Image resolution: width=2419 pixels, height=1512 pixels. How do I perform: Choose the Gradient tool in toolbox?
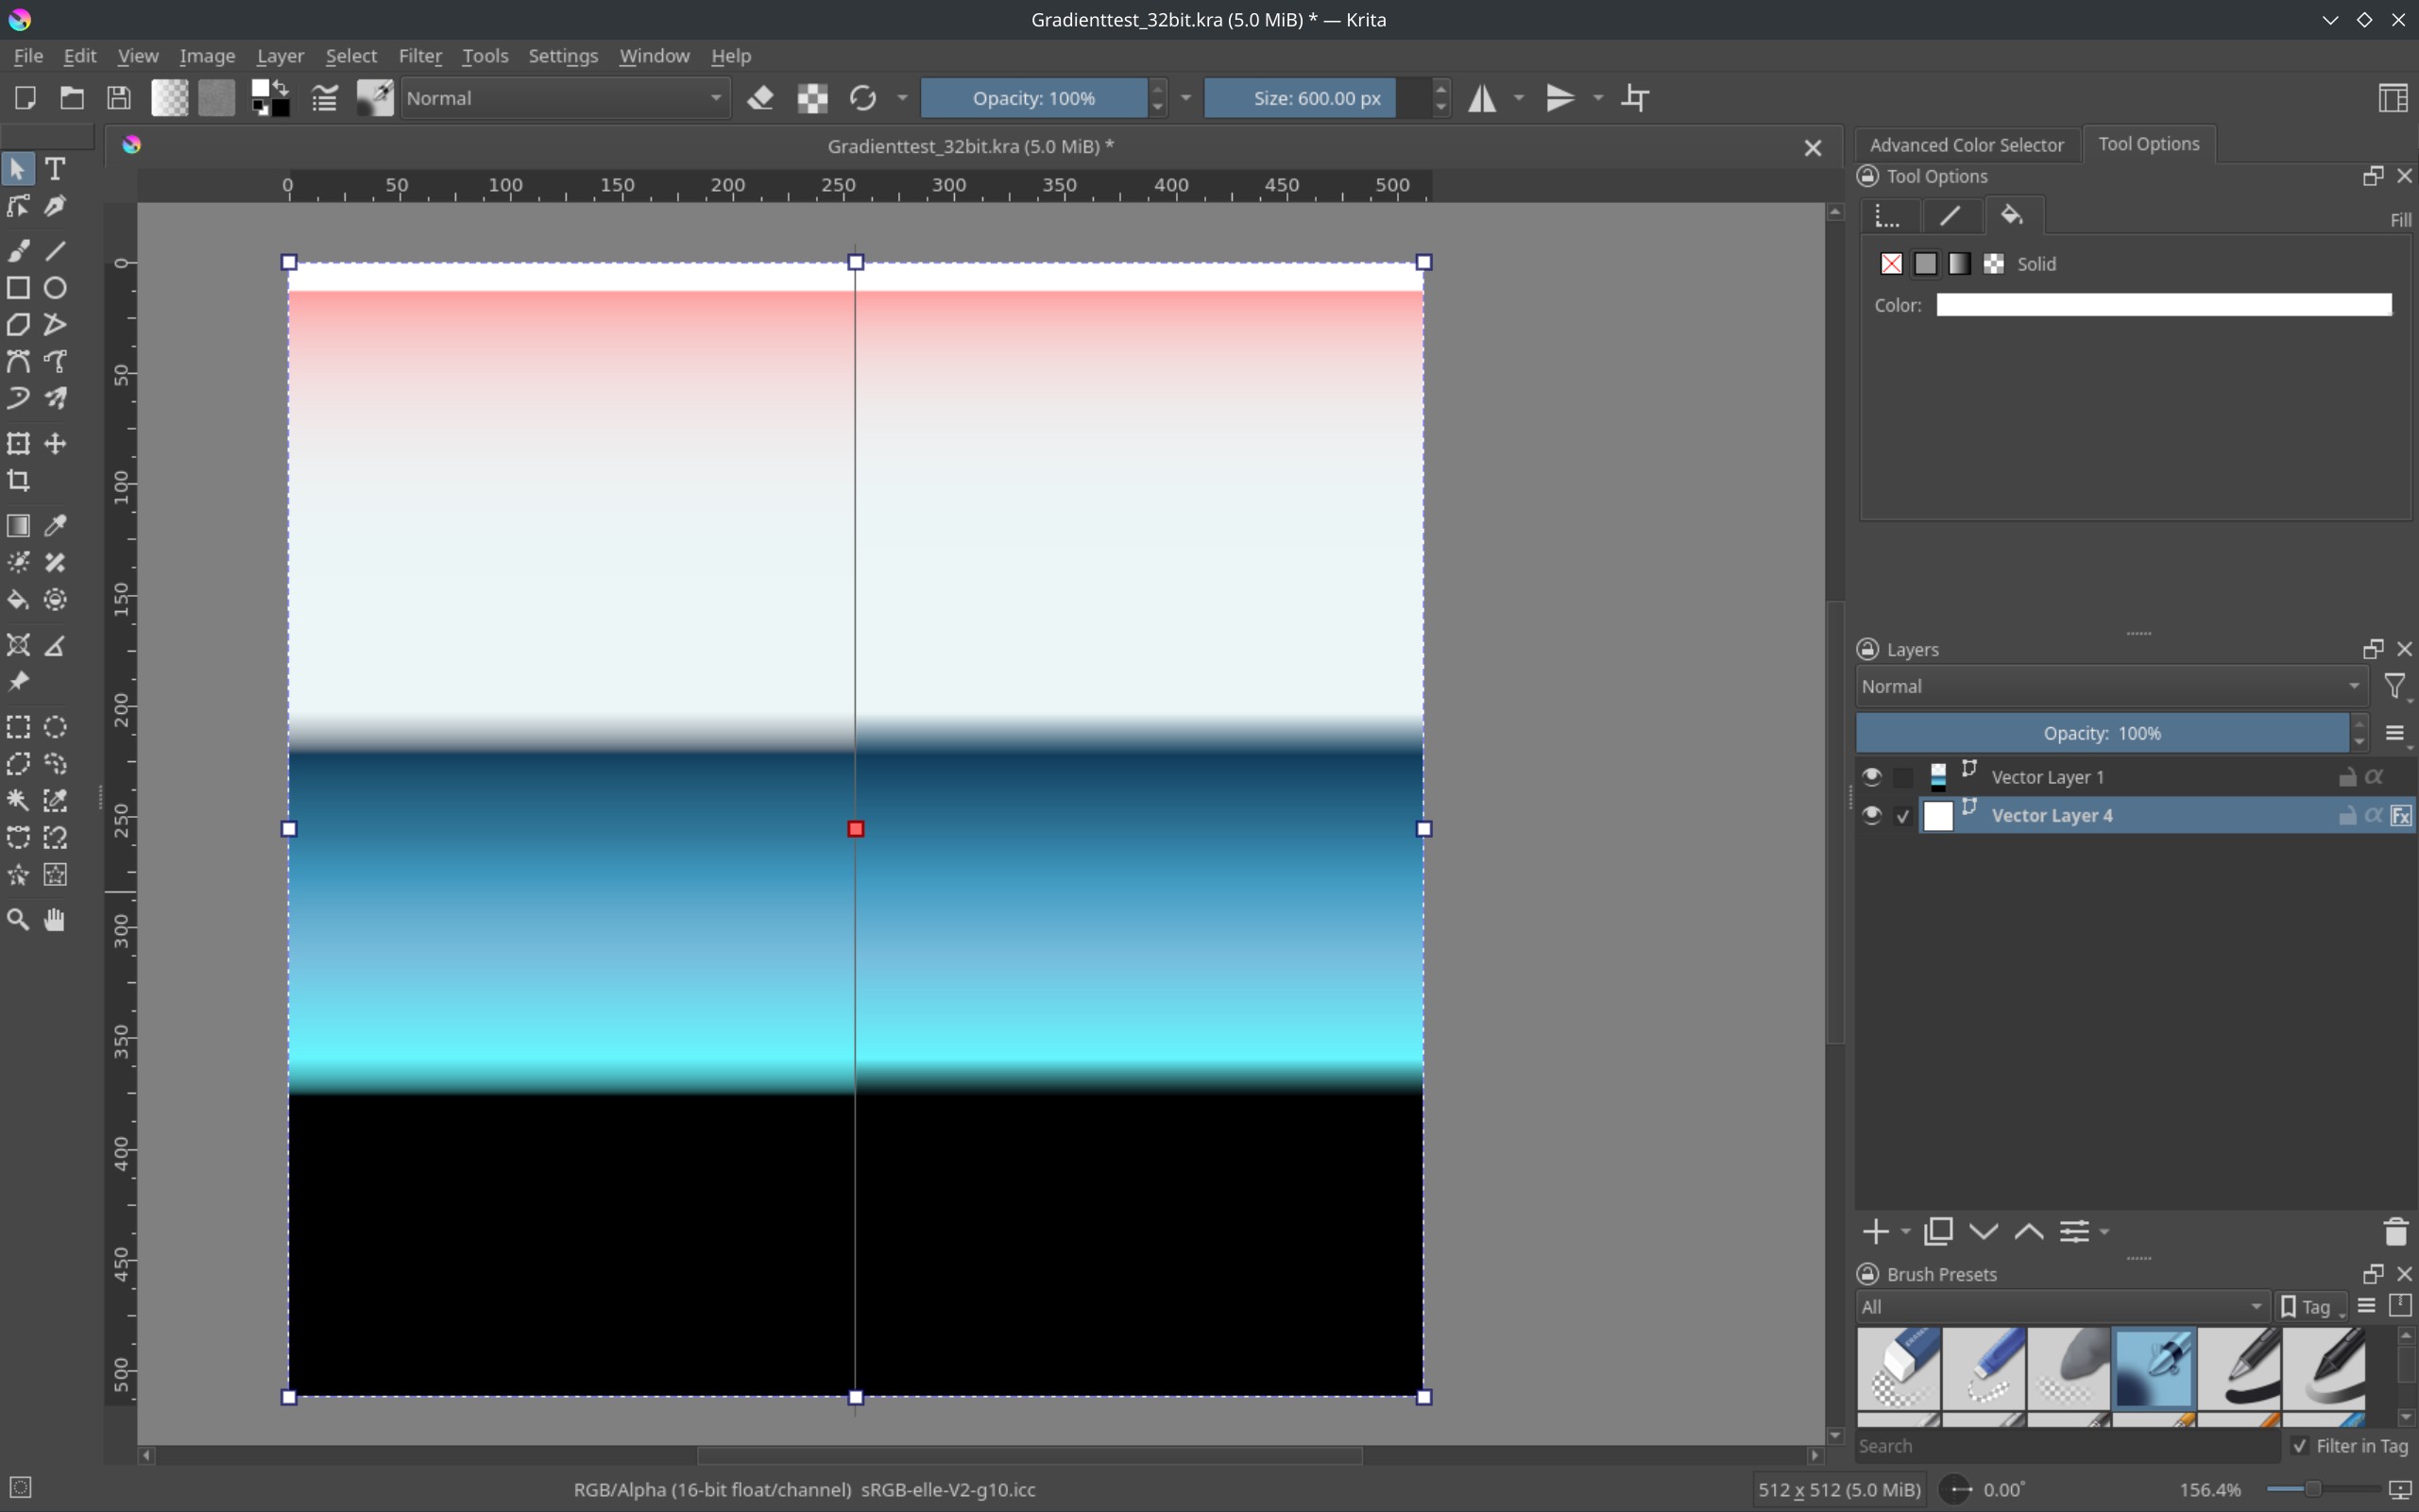(18, 526)
